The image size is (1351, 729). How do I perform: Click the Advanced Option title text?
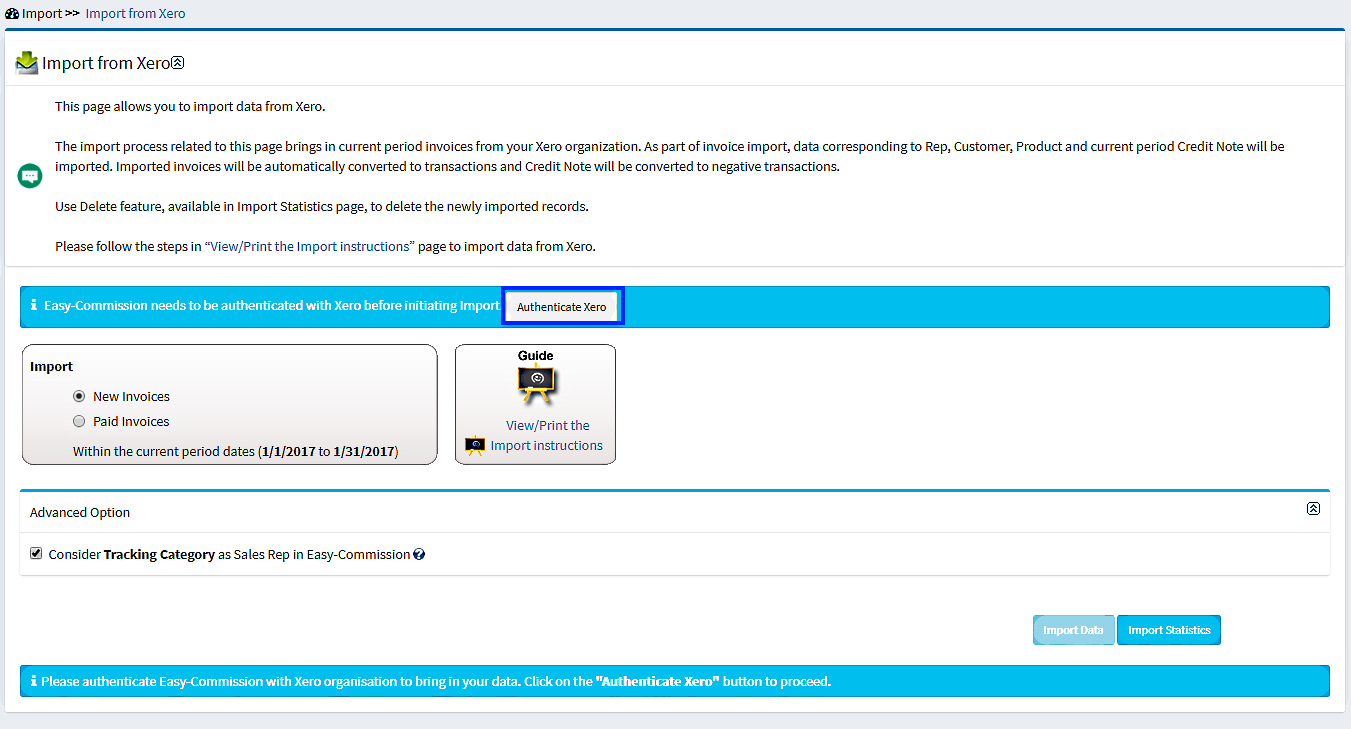(80, 512)
